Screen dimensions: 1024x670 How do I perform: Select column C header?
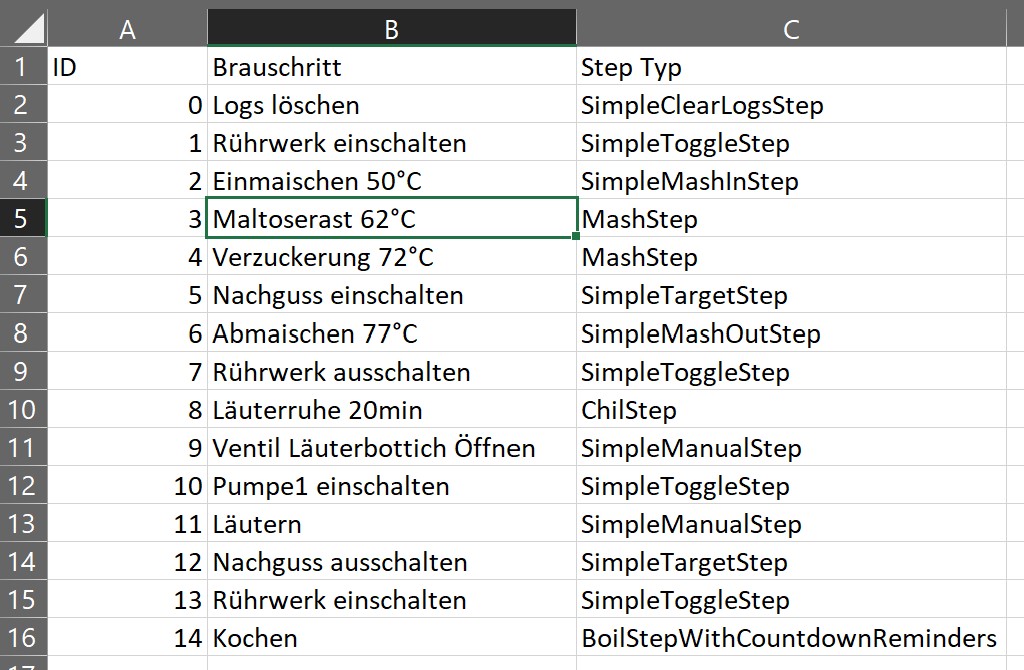coord(791,29)
